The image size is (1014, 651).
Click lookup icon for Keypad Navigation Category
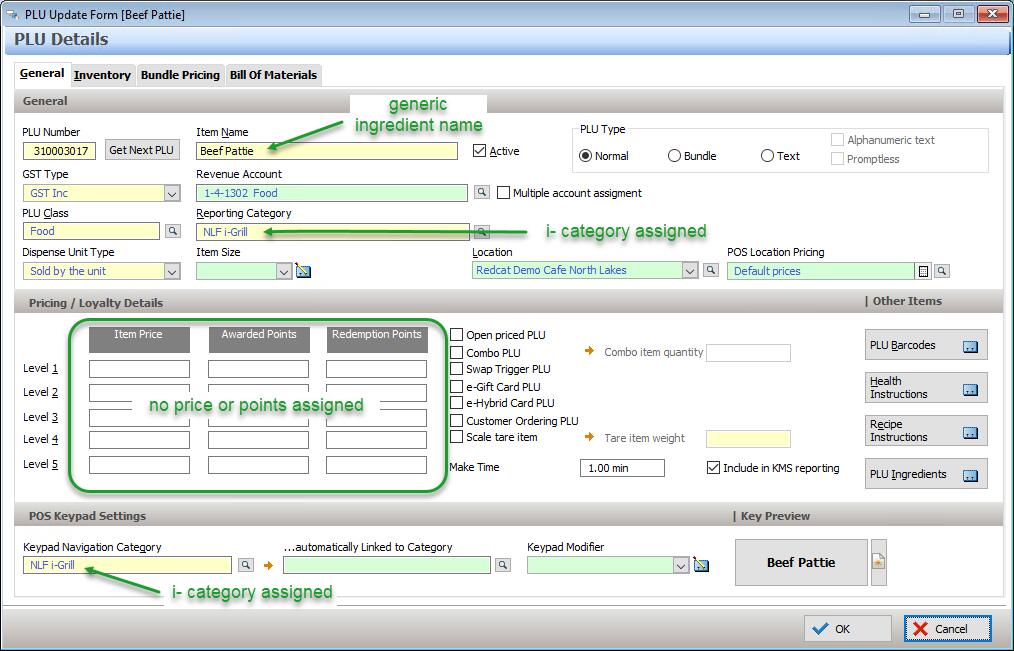pos(245,566)
